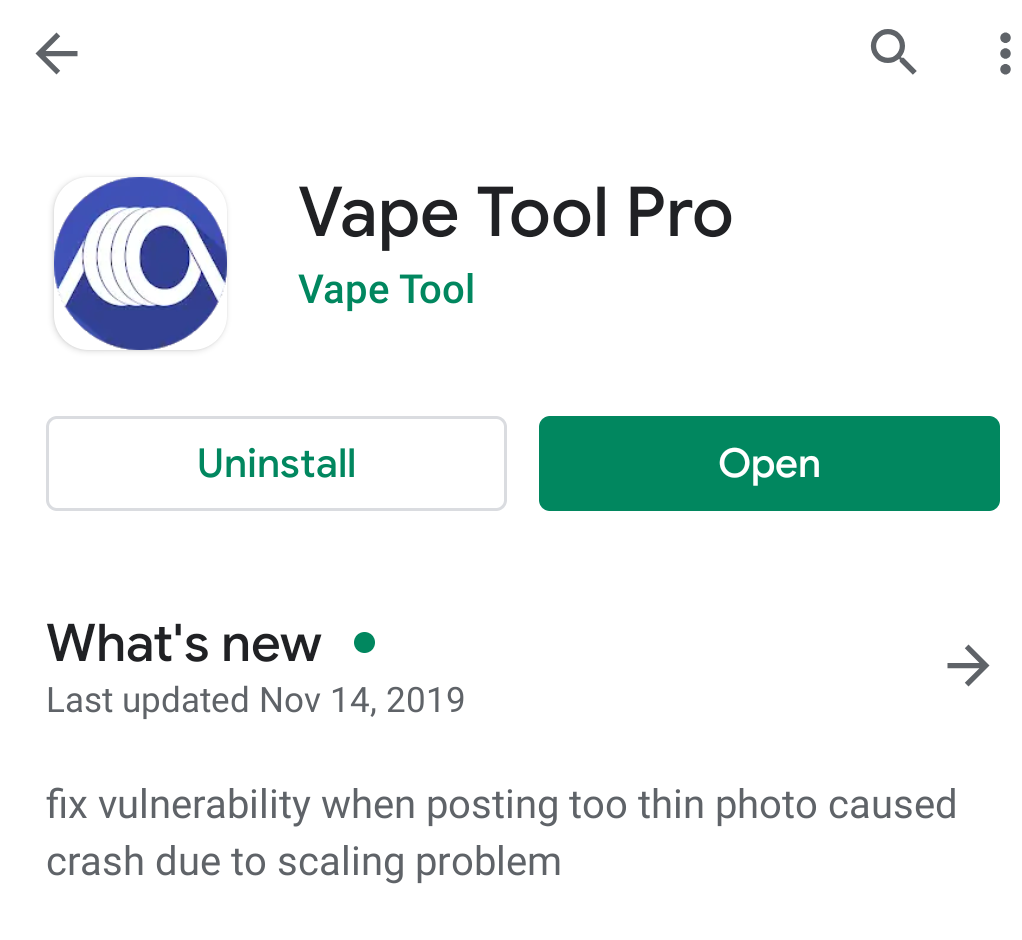Expand the What's new section heading
The height and width of the screenshot is (940, 1022).
tap(184, 643)
